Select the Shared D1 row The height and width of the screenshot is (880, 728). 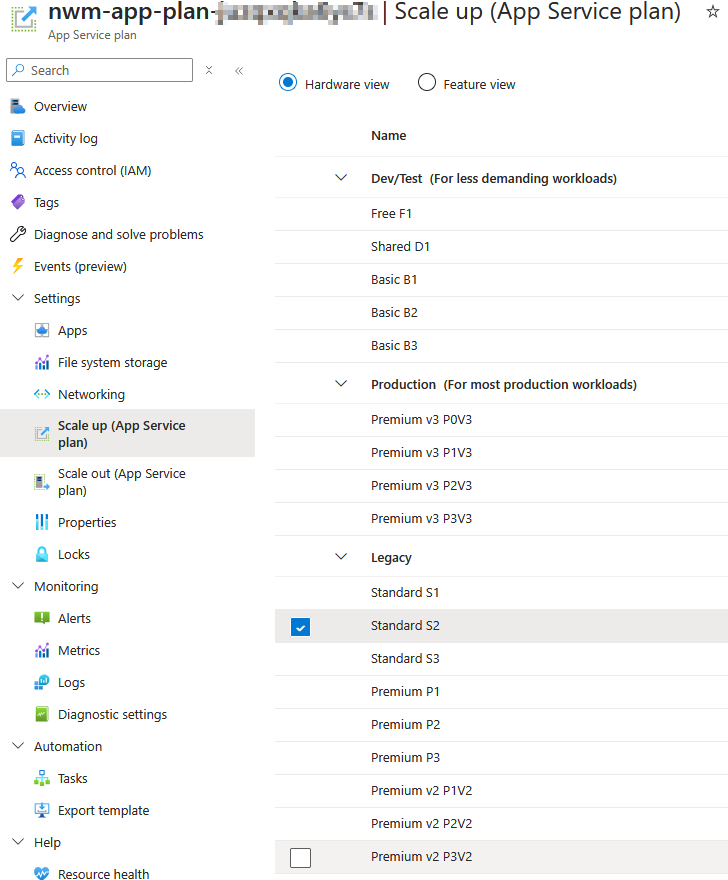click(501, 247)
